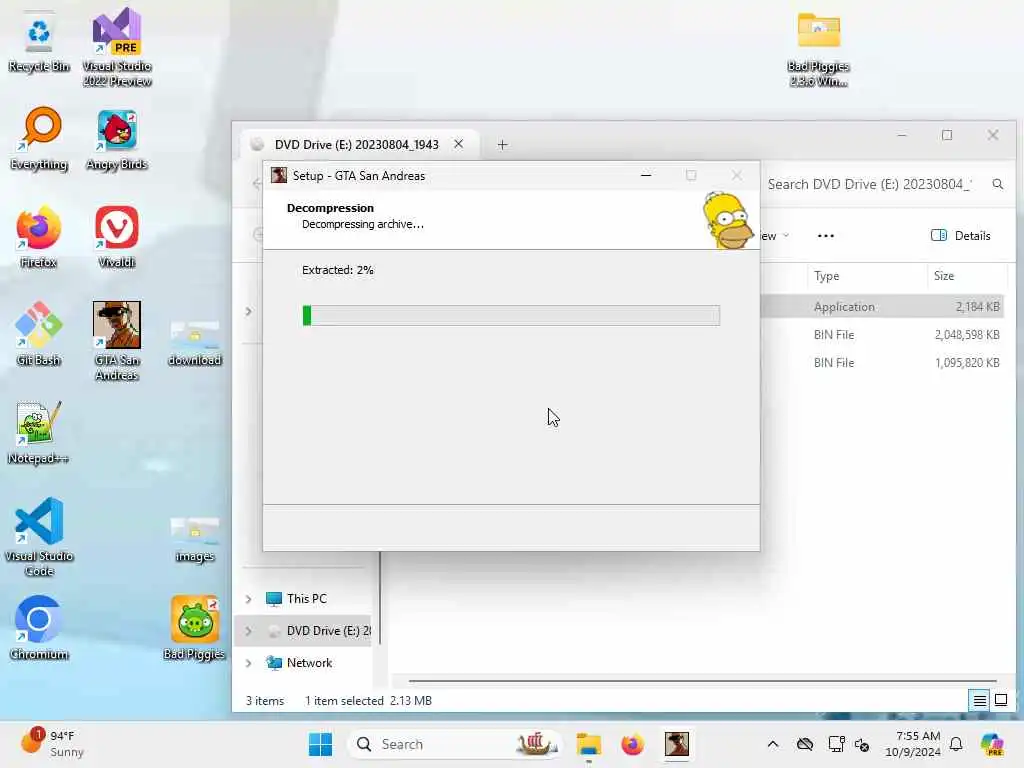This screenshot has width=1024, height=768.
Task: Select the DVD Drive (E:) 20230804_1943 tab
Action: [x=357, y=144]
